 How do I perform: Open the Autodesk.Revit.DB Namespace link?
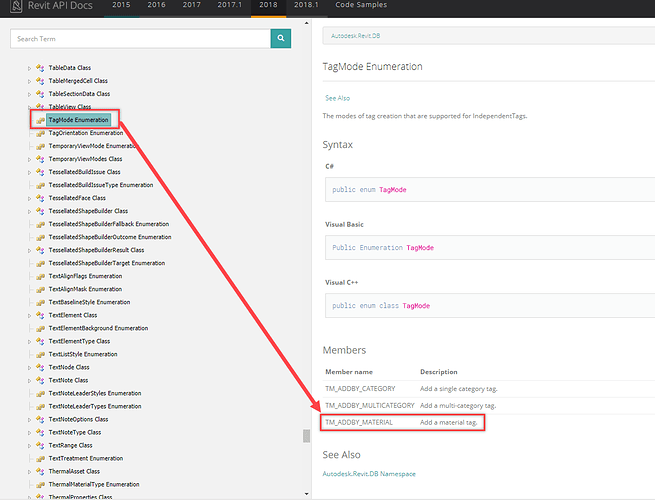369,474
